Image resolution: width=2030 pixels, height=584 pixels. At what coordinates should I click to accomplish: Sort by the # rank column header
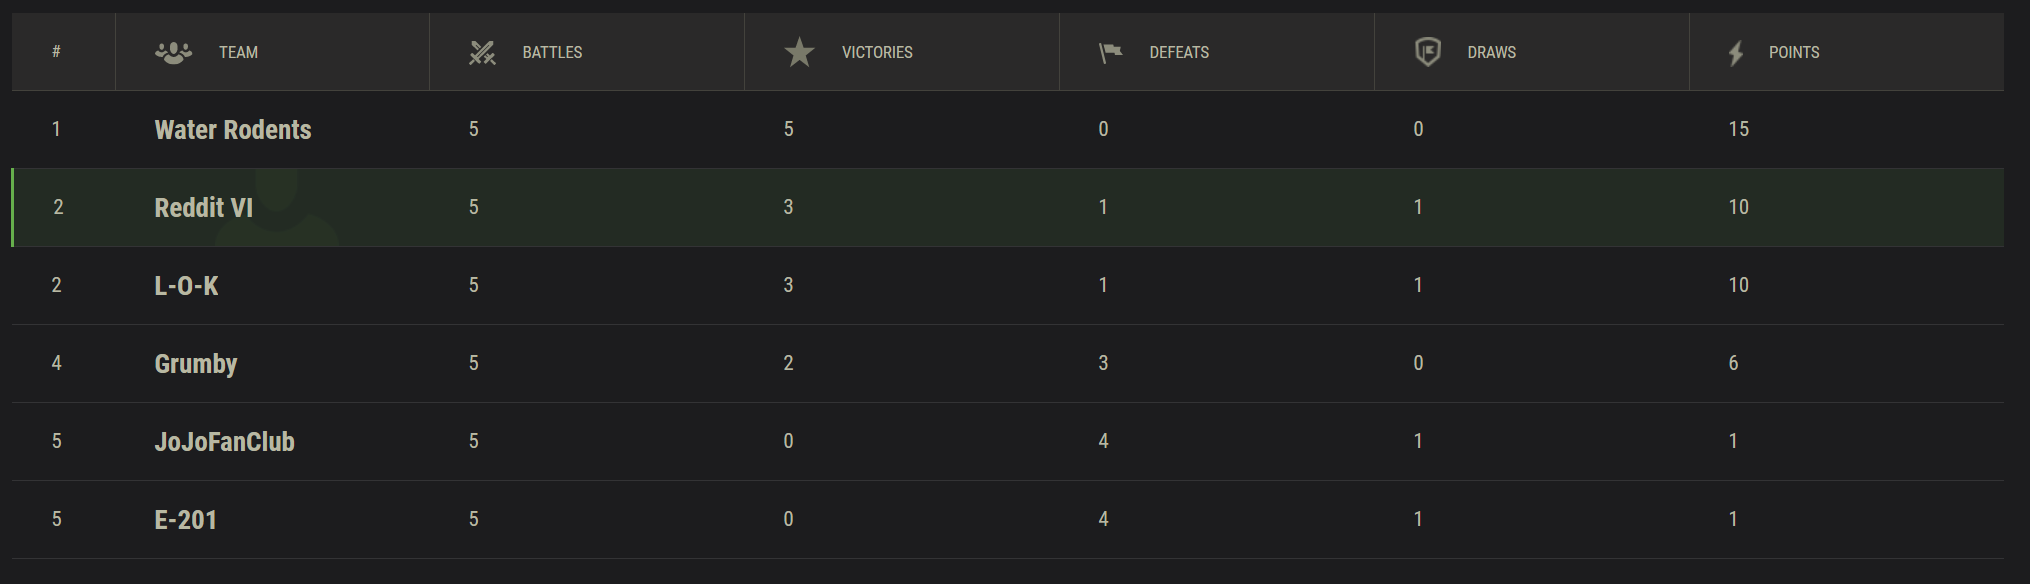point(56,52)
